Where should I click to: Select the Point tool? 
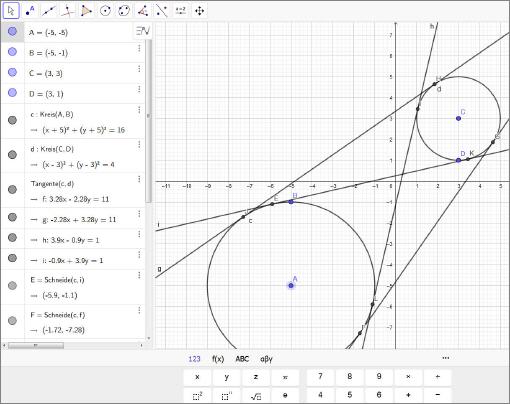[x=30, y=11]
